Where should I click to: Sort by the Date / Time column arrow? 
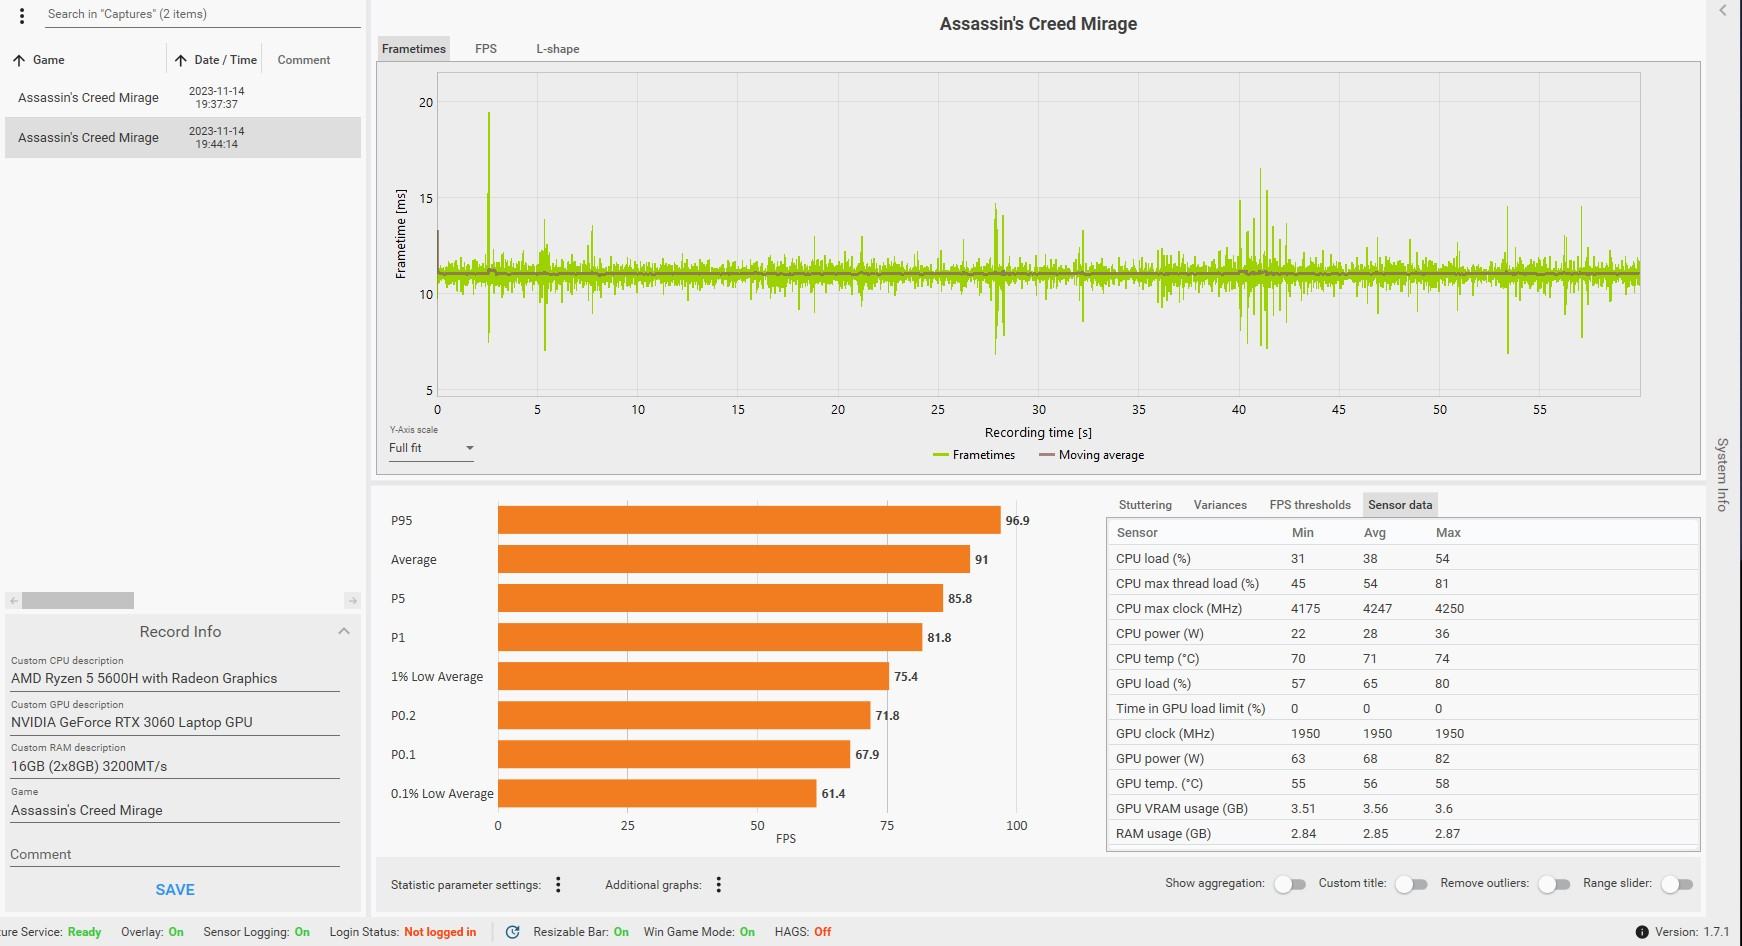[x=180, y=60]
